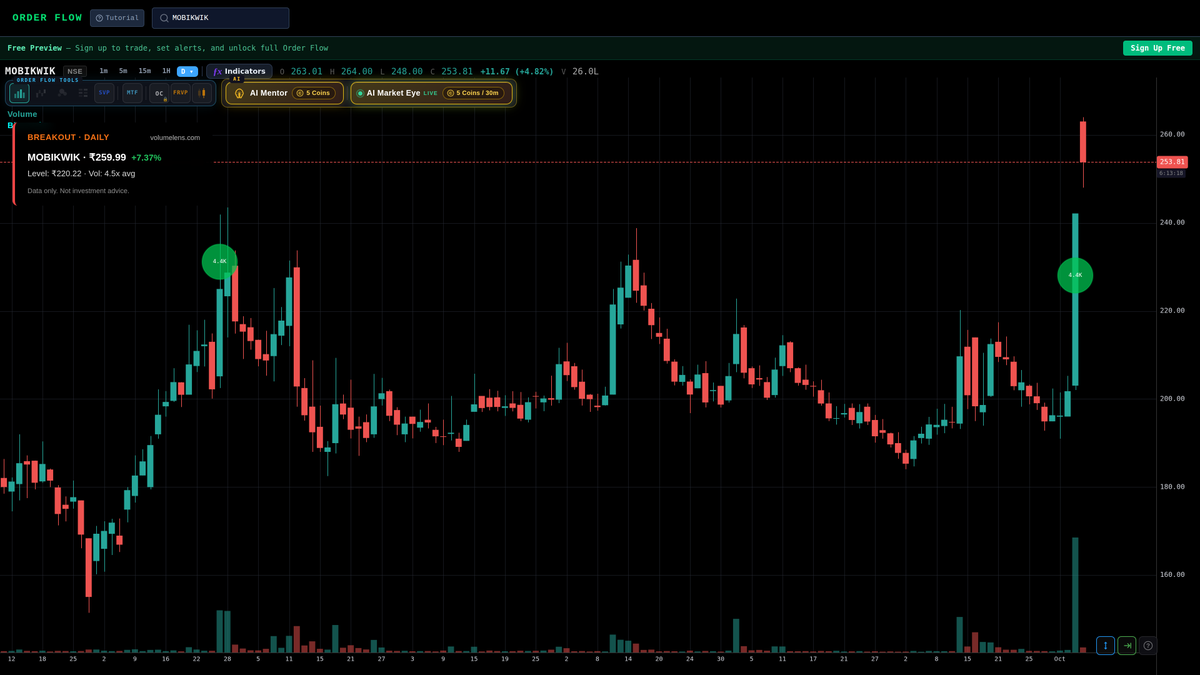The width and height of the screenshot is (1200, 675).
Task: Select the second order flow tool icon
Action: 41,93
